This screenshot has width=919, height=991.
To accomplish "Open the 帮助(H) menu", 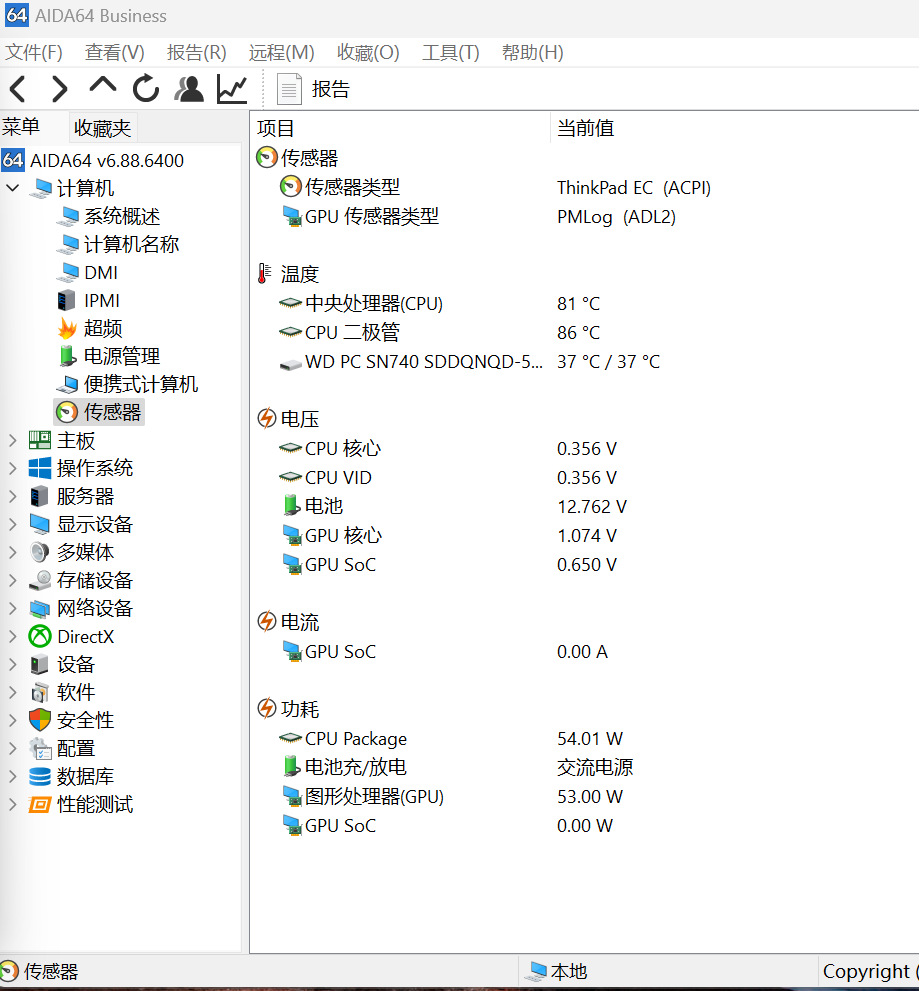I will (532, 52).
